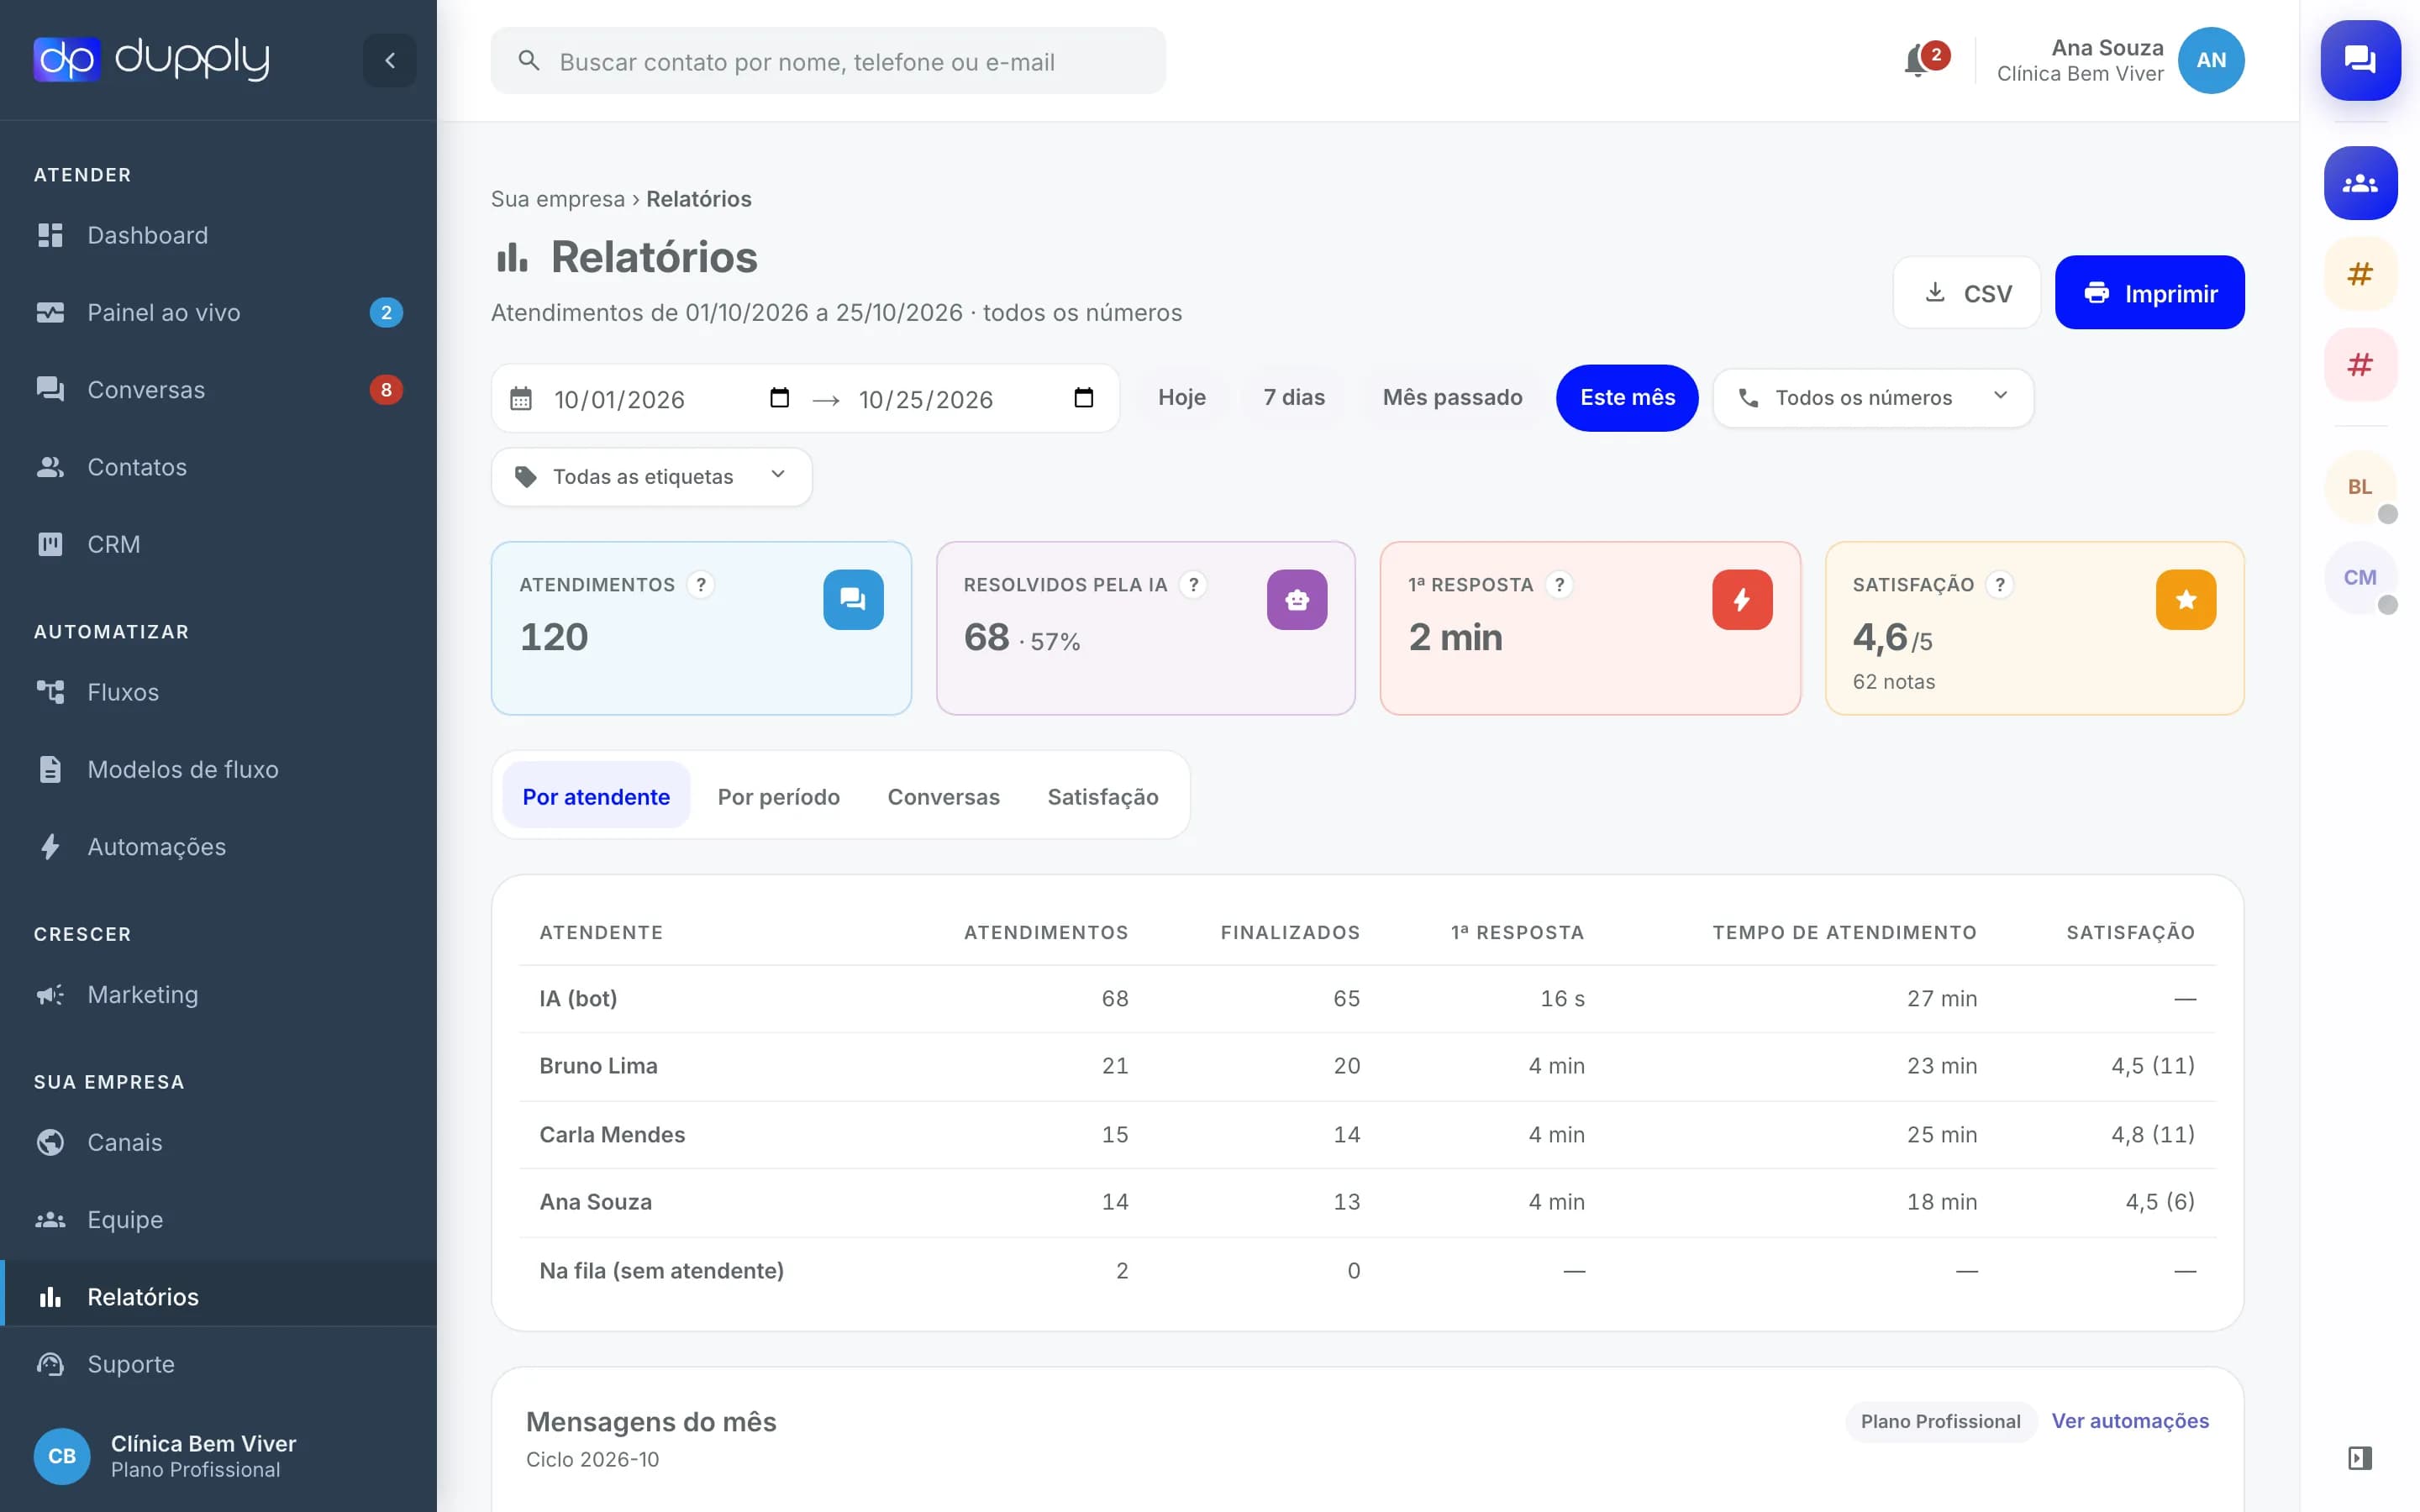Open the CM user avatar
Image resolution: width=2420 pixels, height=1512 pixels.
pos(2360,578)
